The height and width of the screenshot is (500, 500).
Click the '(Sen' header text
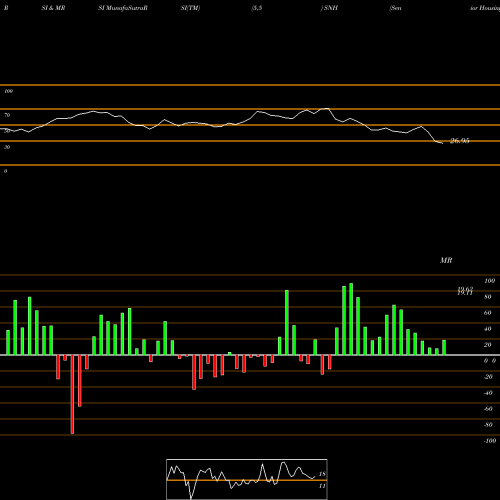pyautogui.click(x=395, y=8)
